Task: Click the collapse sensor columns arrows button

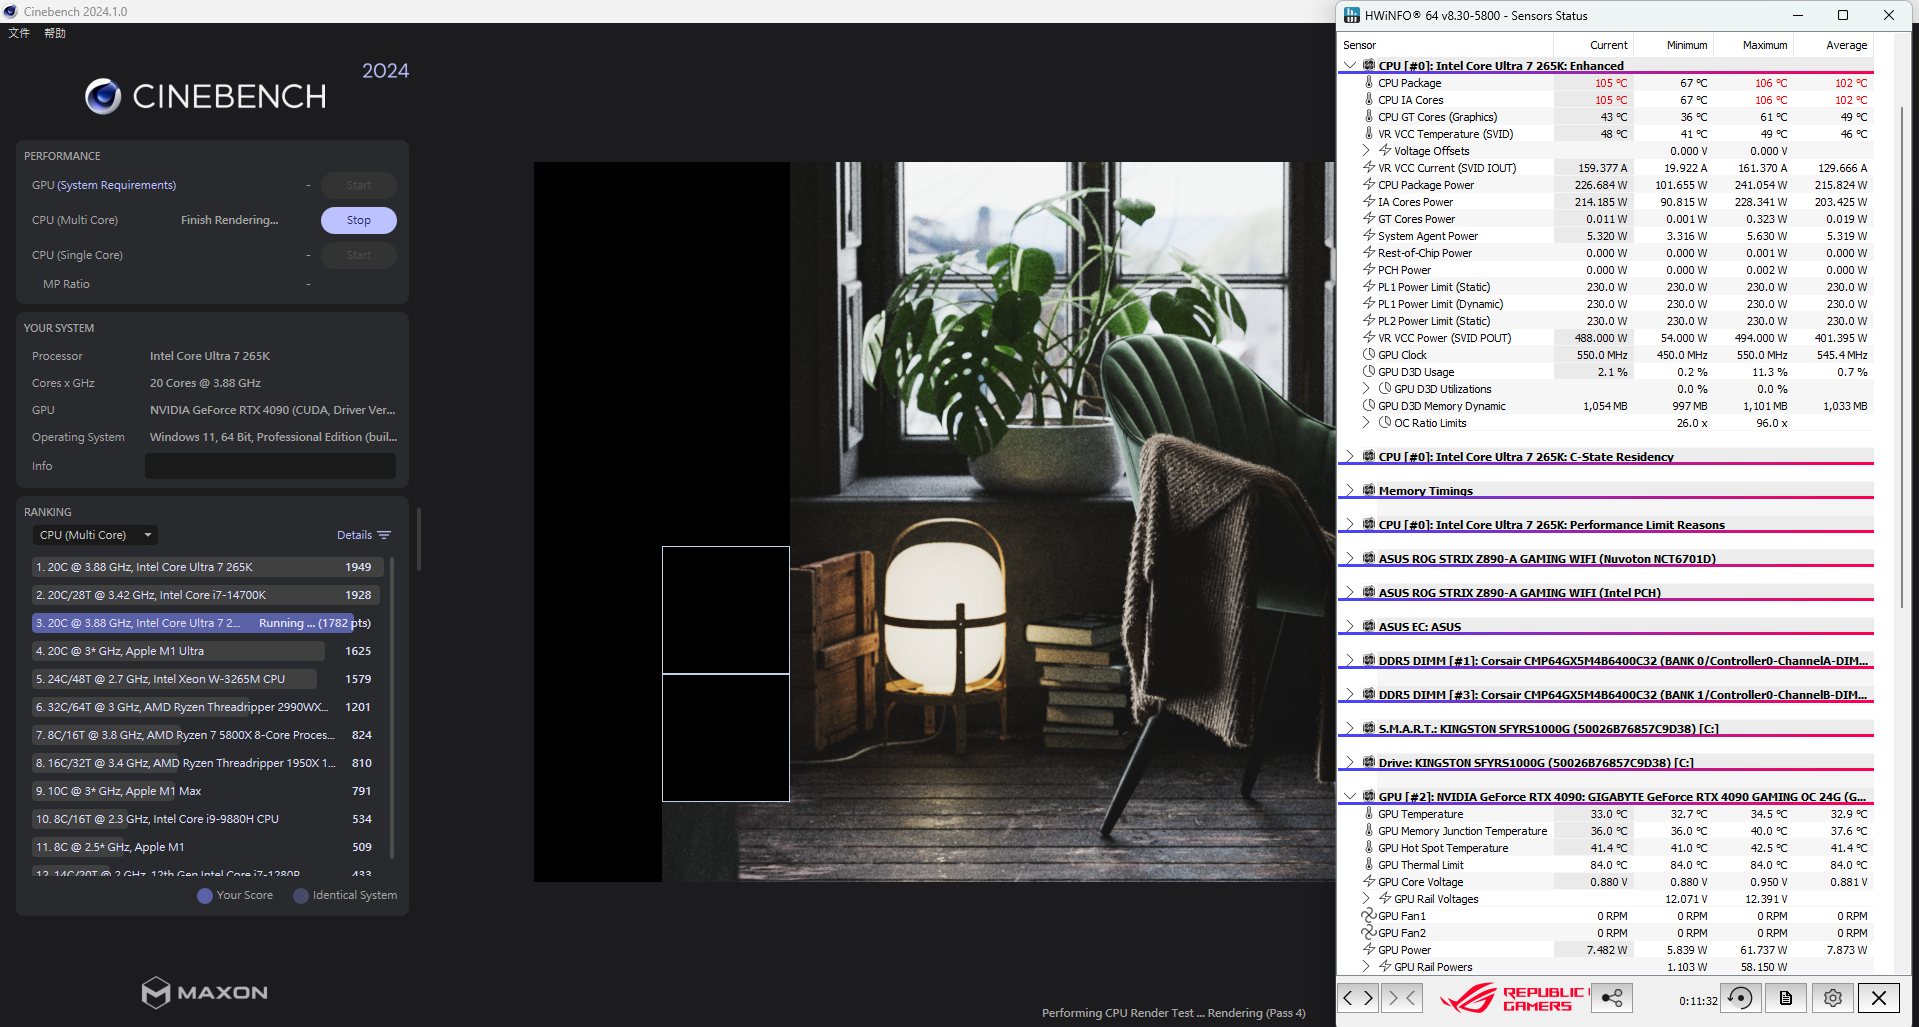Action: tap(1401, 998)
